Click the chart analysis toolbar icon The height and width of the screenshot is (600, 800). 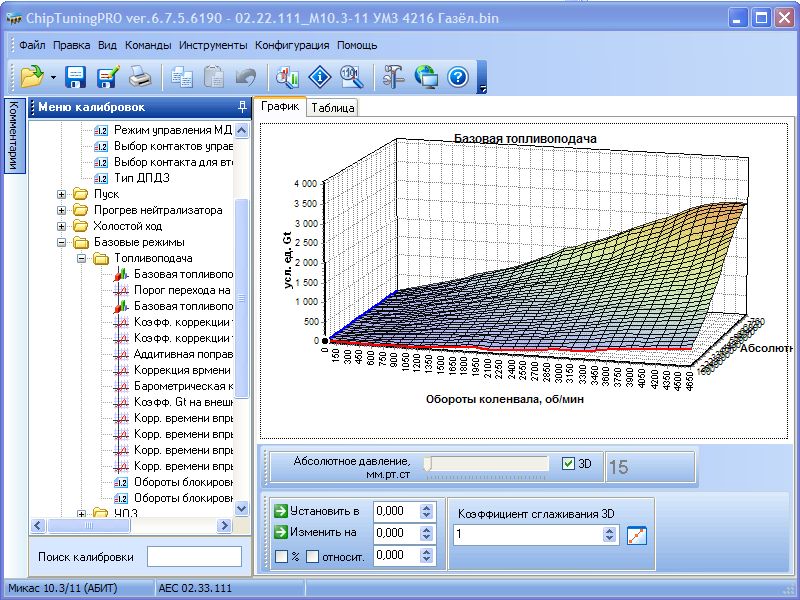[288, 76]
